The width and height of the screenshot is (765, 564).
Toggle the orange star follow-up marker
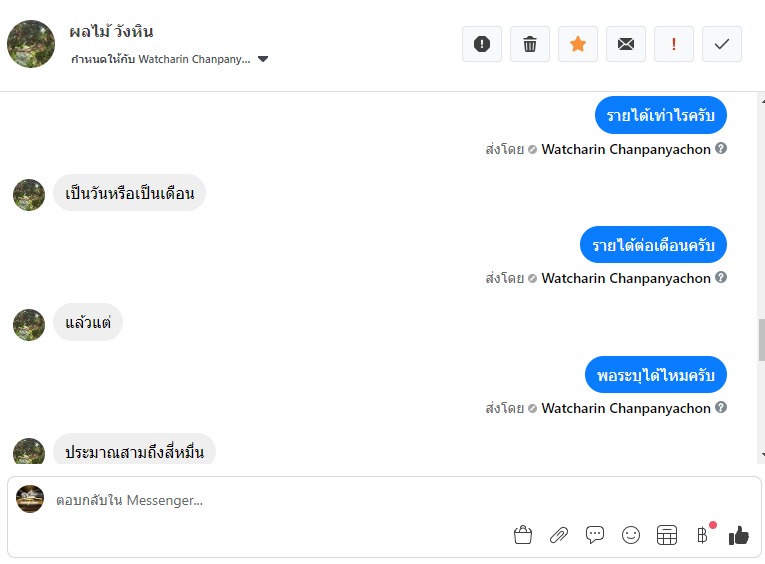coord(578,44)
